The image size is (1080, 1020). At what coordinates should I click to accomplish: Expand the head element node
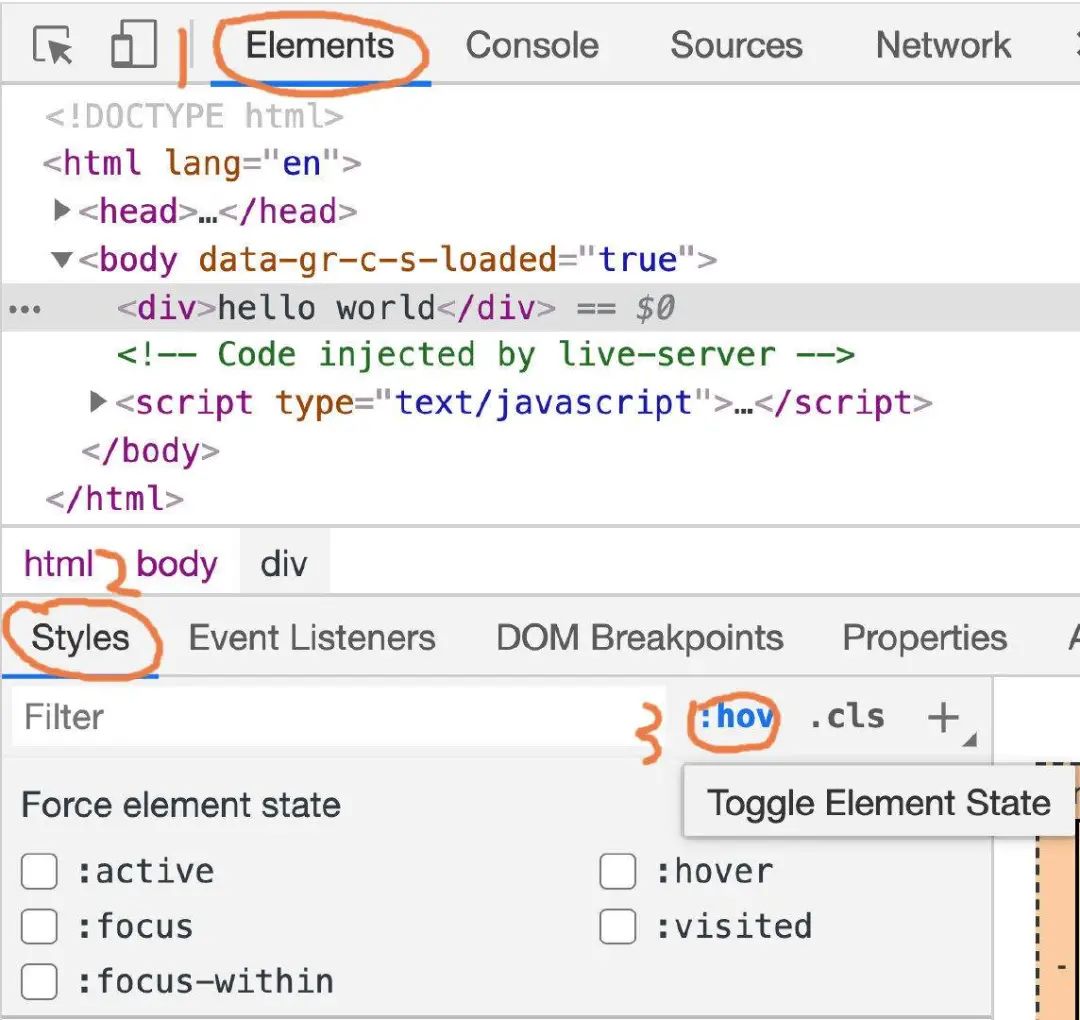pos(61,210)
